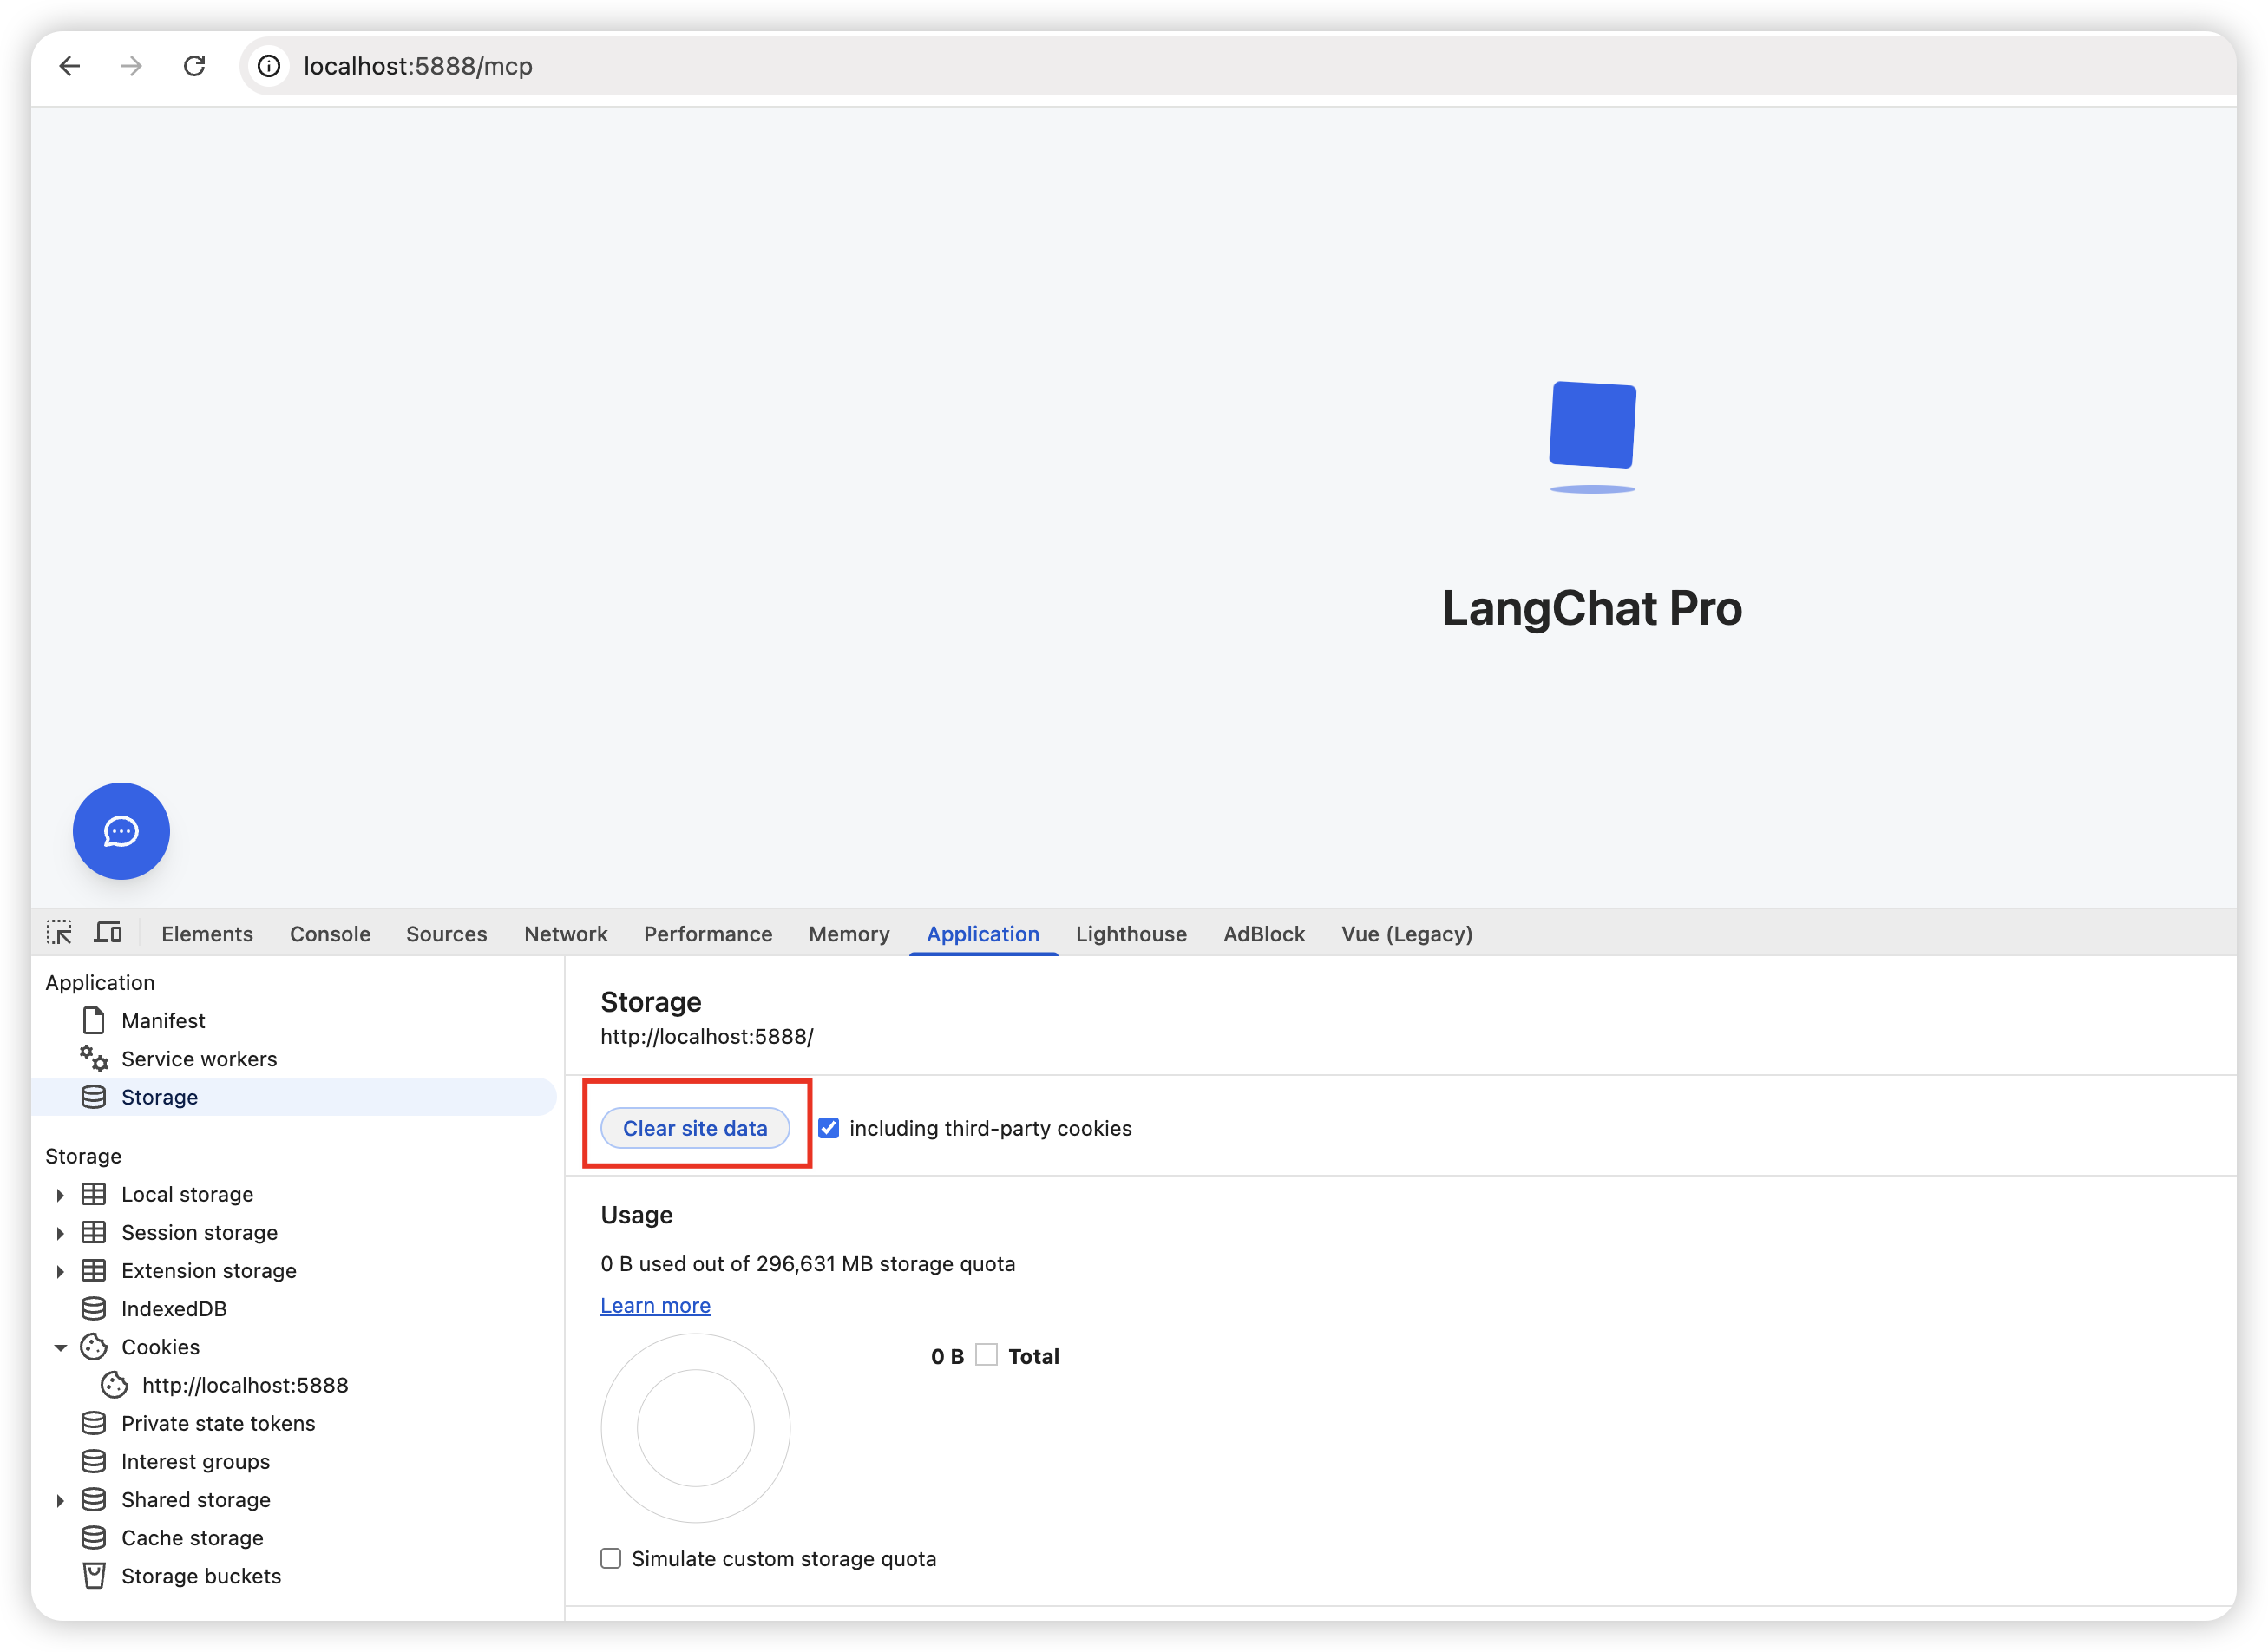Click the browser reload icon
Image resolution: width=2268 pixels, height=1652 pixels.
pyautogui.click(x=195, y=66)
